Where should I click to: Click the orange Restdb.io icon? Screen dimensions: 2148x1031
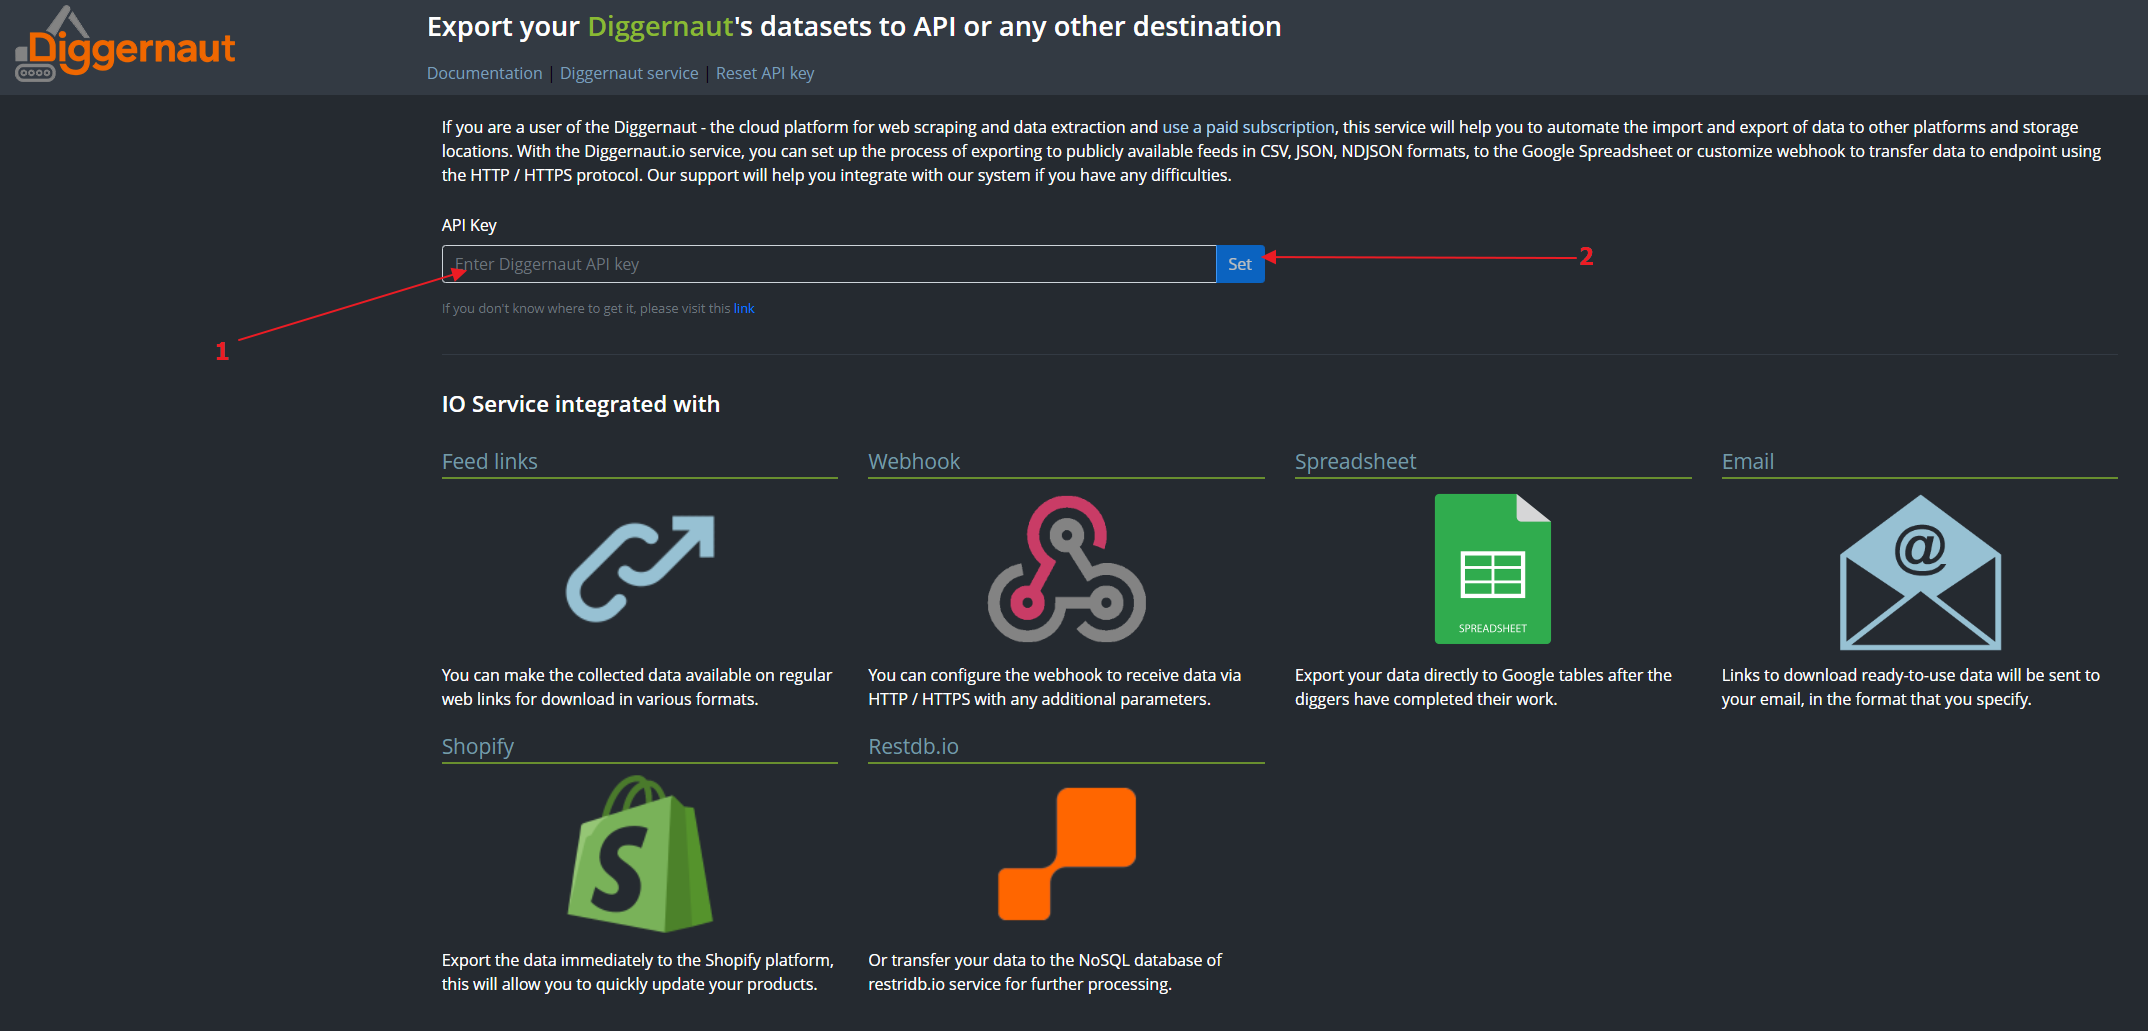(1067, 854)
